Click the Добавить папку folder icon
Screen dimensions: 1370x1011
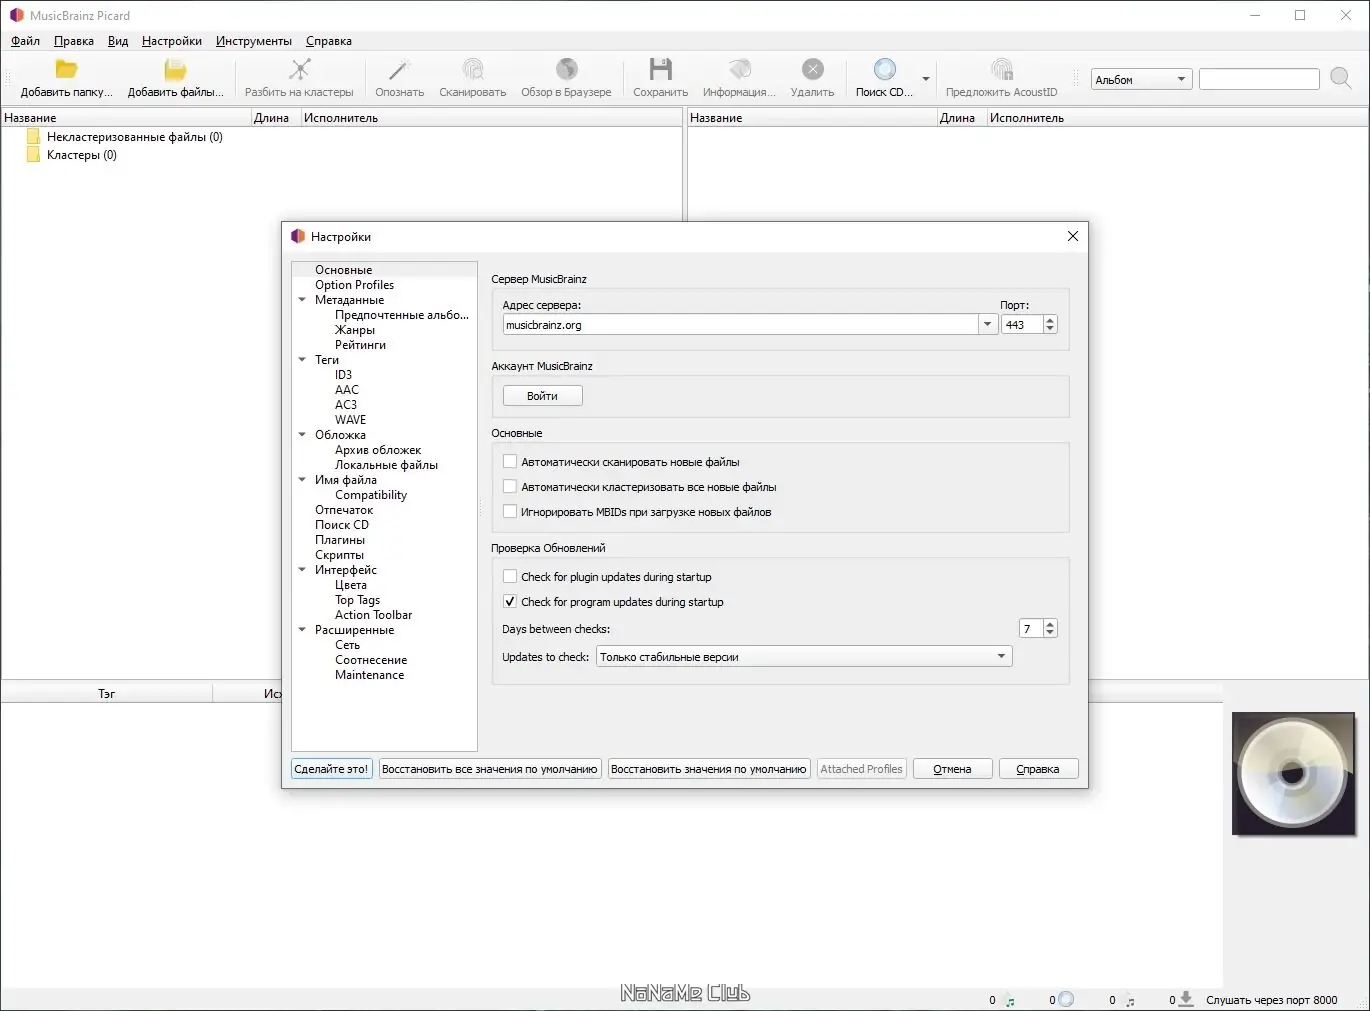pos(66,69)
